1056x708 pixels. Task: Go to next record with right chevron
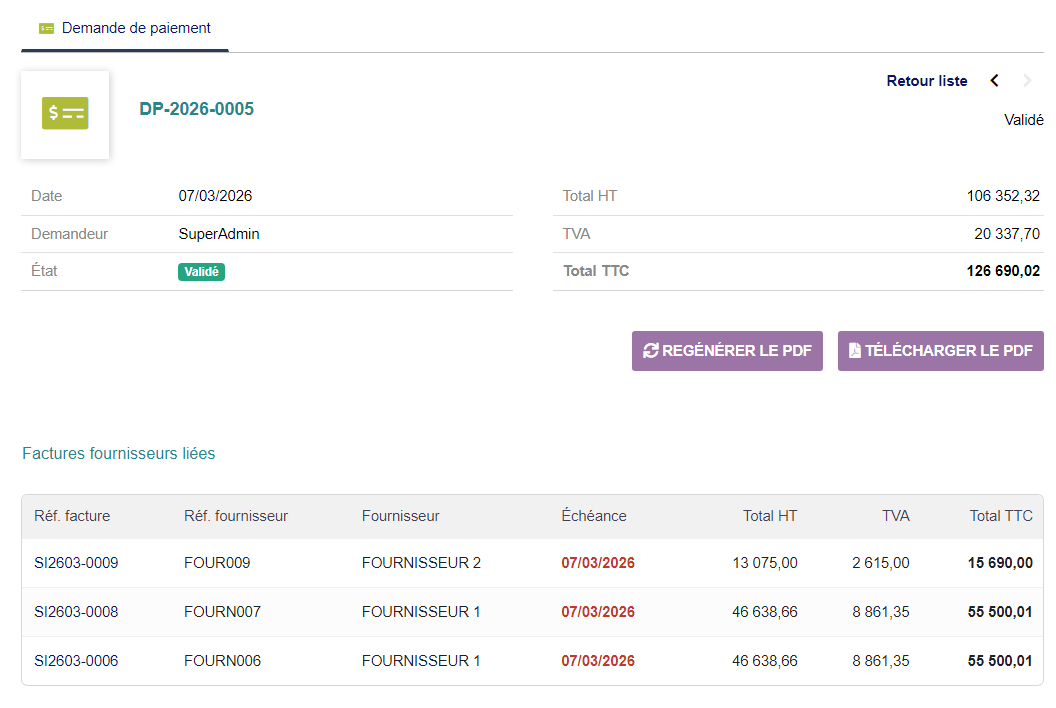coord(1027,81)
